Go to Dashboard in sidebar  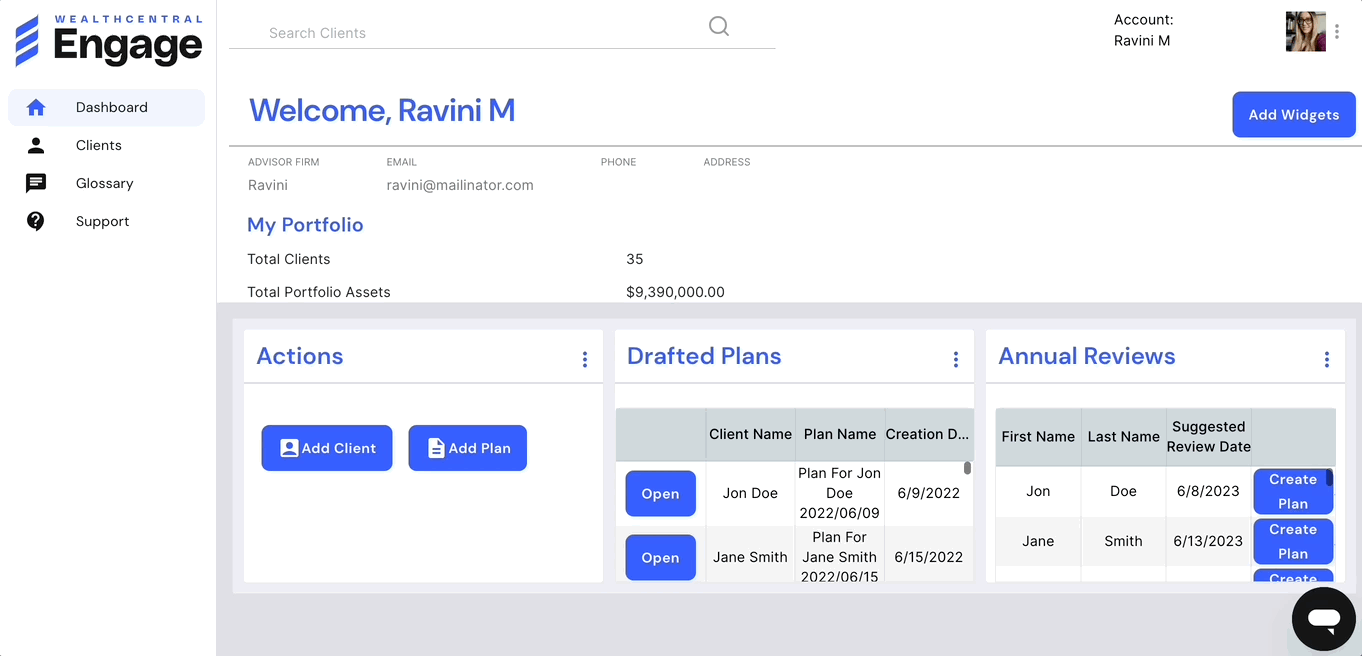point(106,107)
